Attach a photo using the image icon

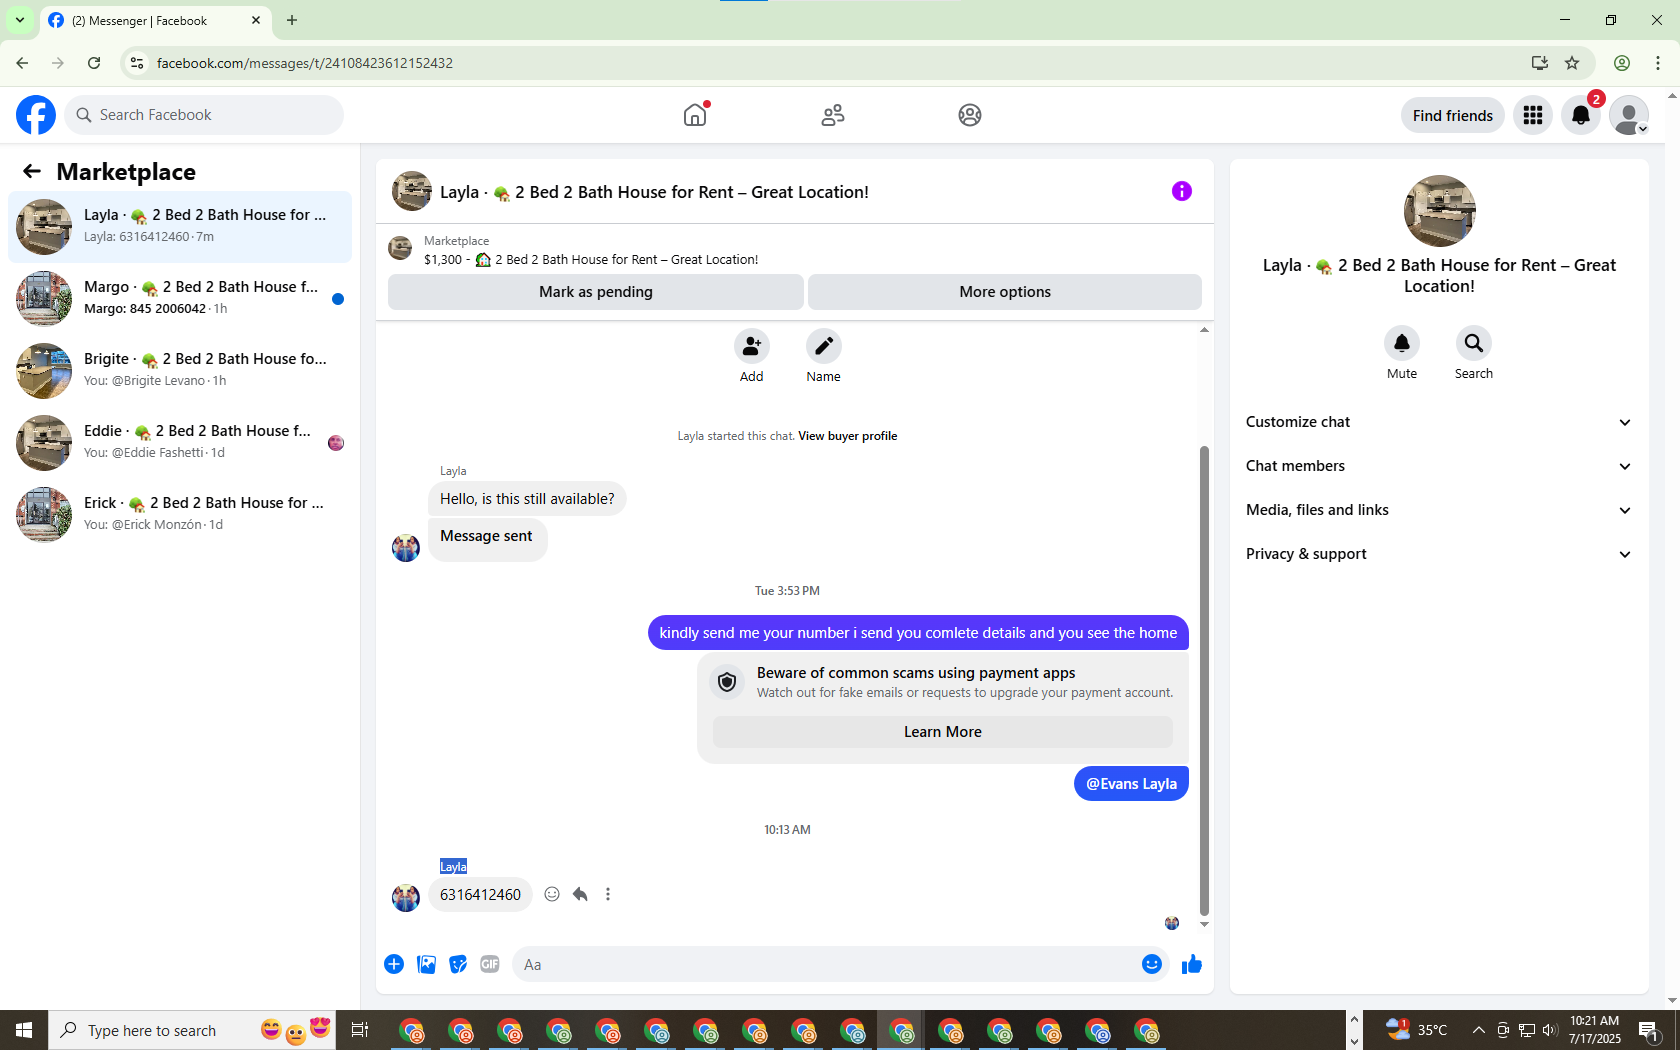[426, 964]
